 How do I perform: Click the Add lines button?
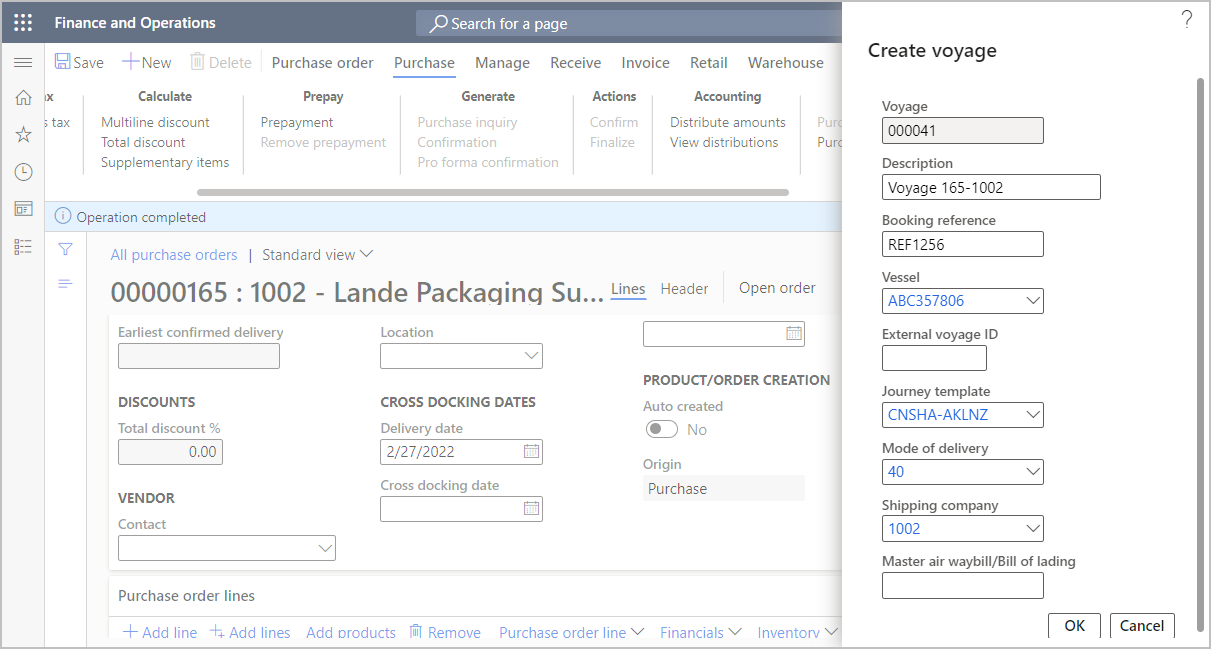(250, 632)
